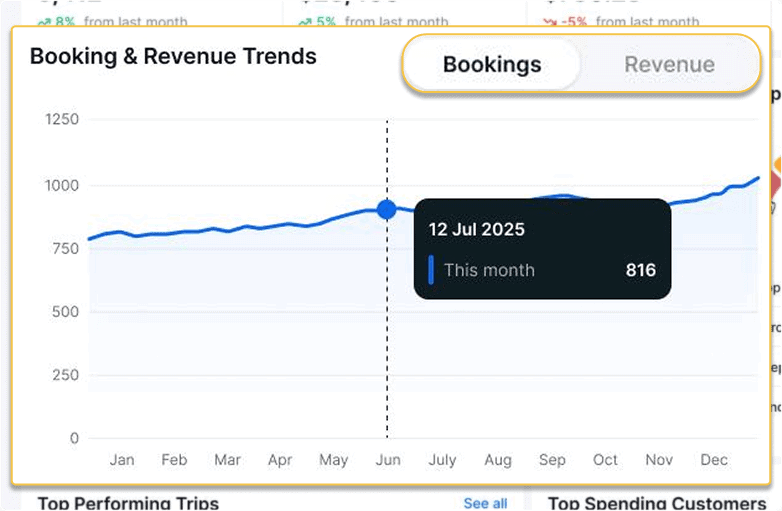Click the Feb axis label
Viewport: 782px width, 511px height.
pyautogui.click(x=174, y=460)
